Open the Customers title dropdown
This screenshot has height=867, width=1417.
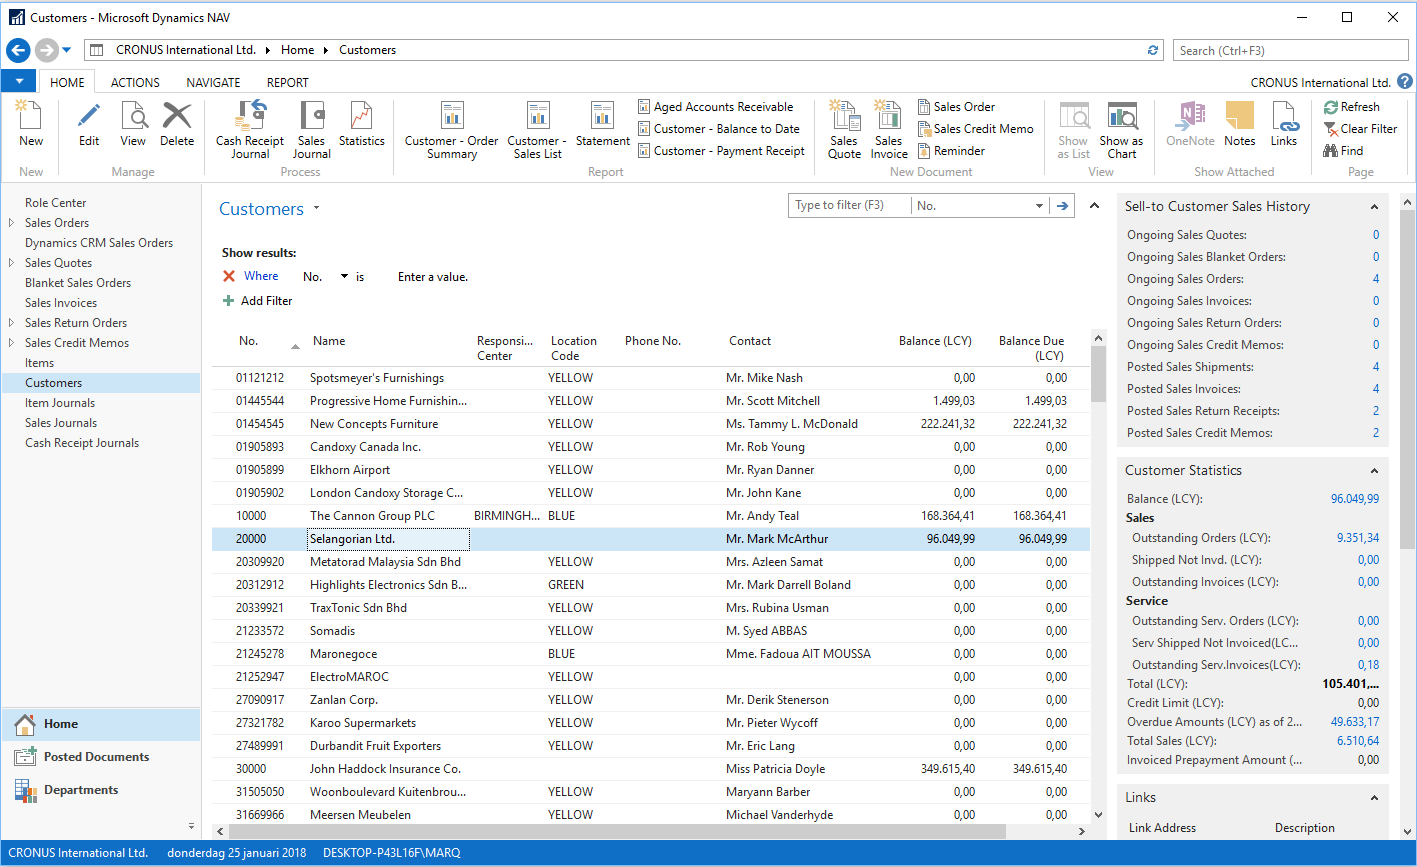317,209
